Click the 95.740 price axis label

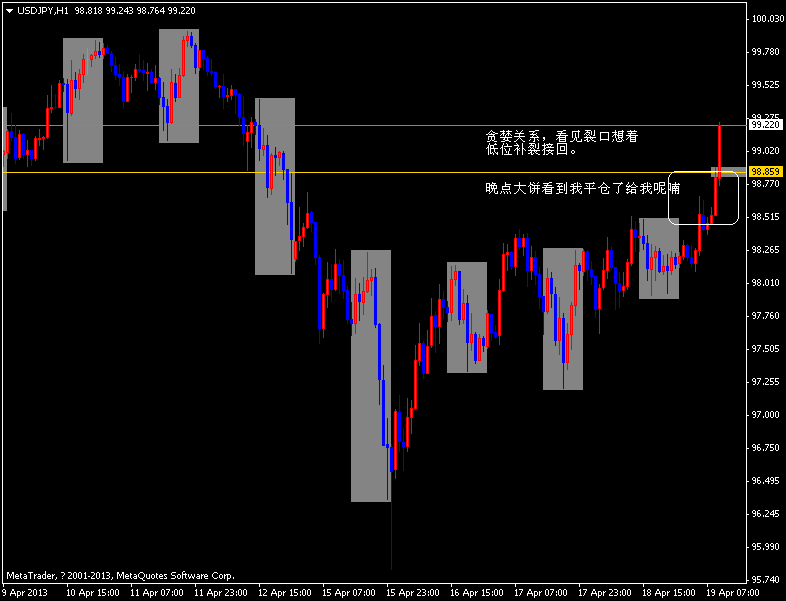pos(765,579)
